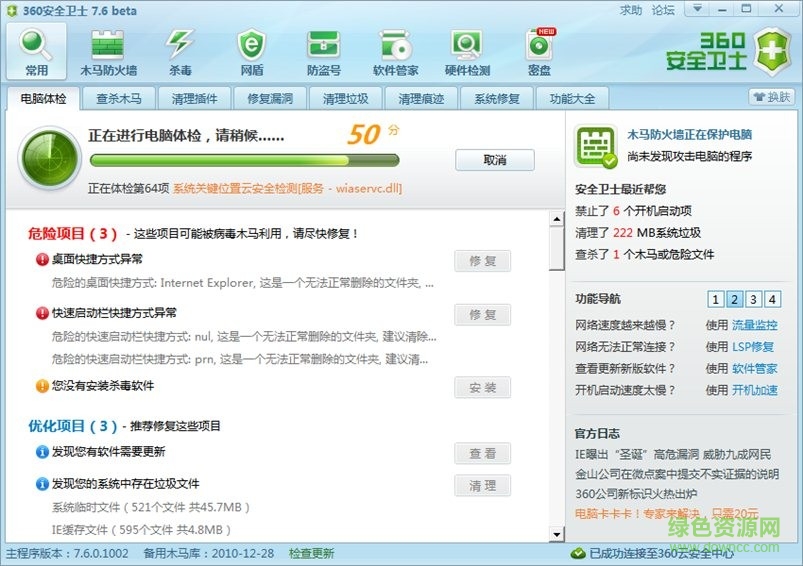
Task: Click 清理 for system junk files
Action: (x=482, y=486)
